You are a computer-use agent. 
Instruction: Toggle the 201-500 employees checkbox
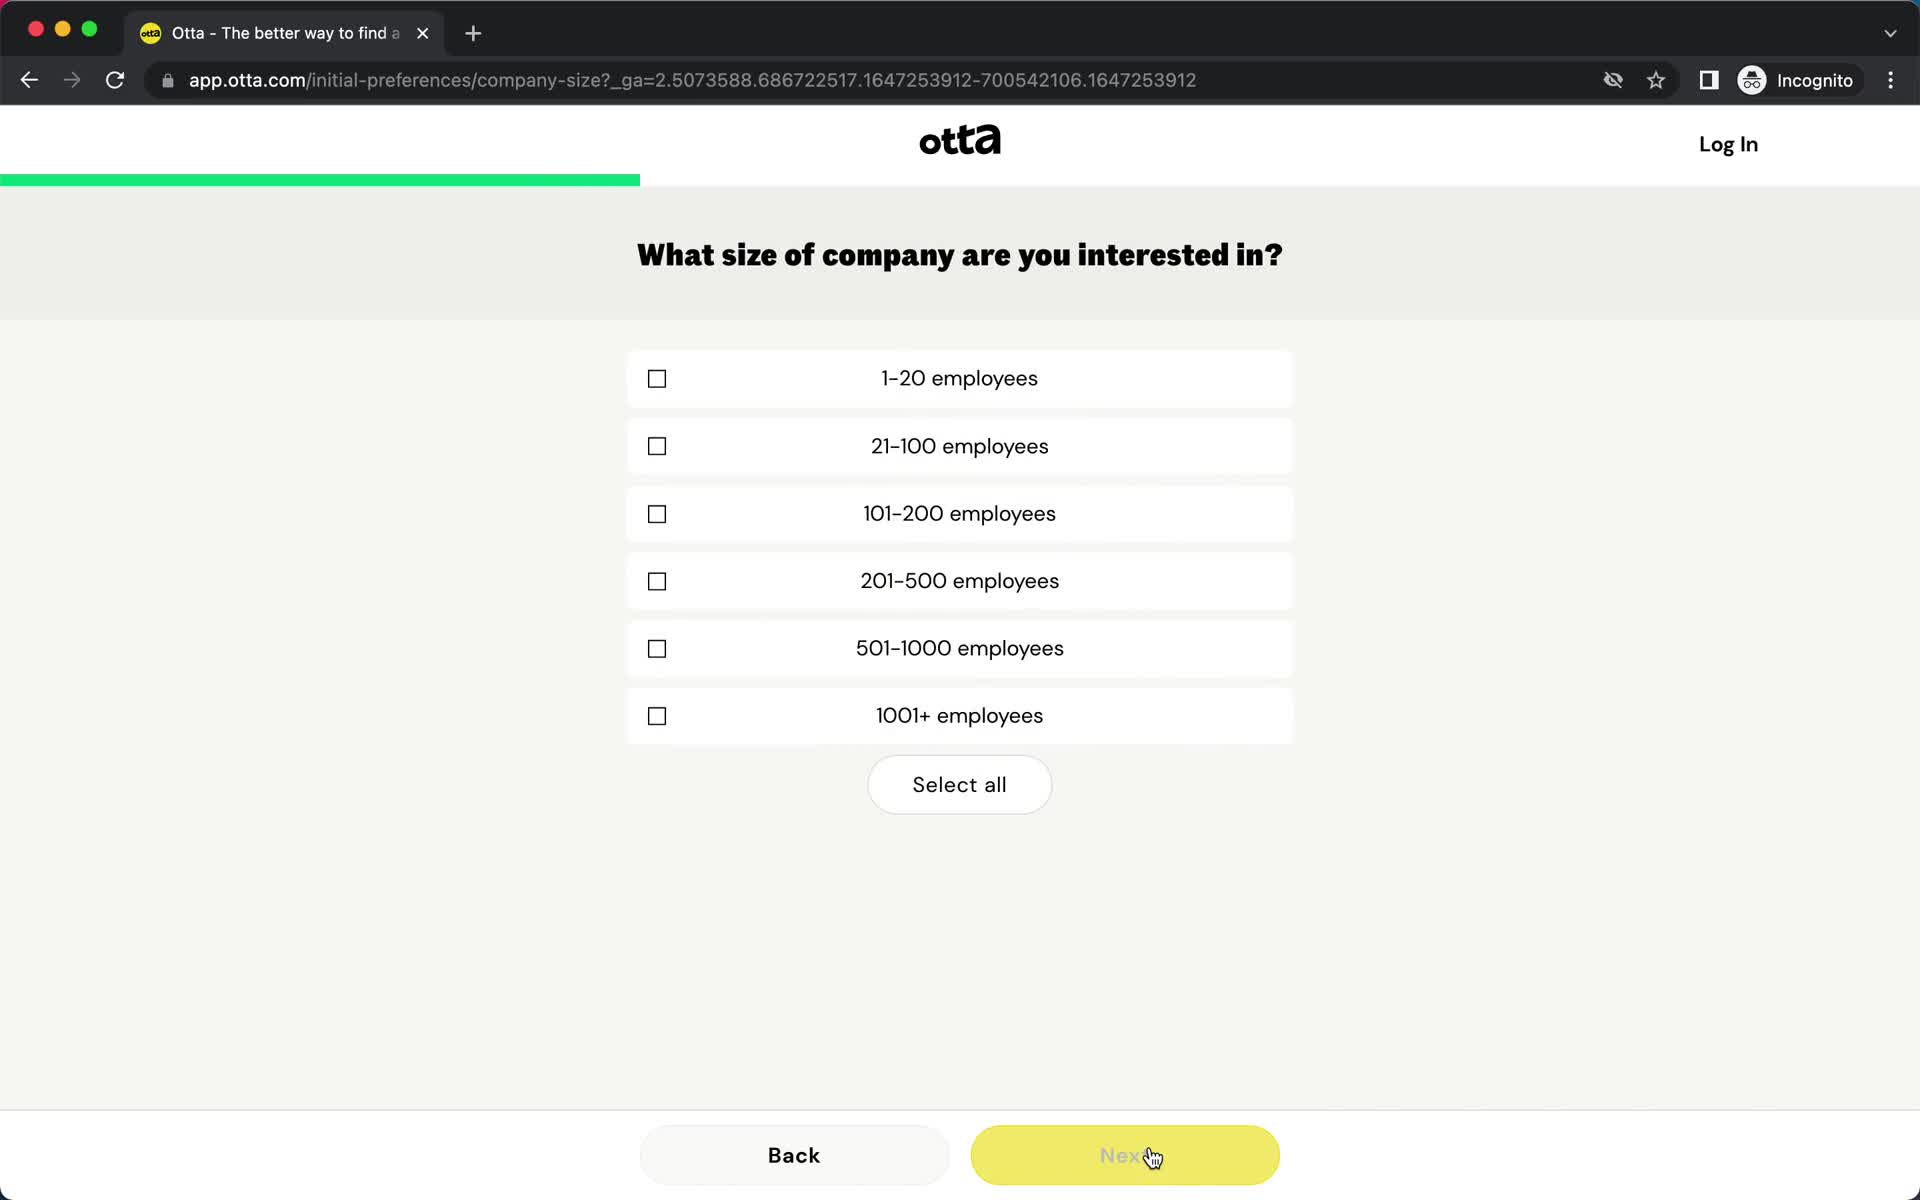[x=658, y=581]
